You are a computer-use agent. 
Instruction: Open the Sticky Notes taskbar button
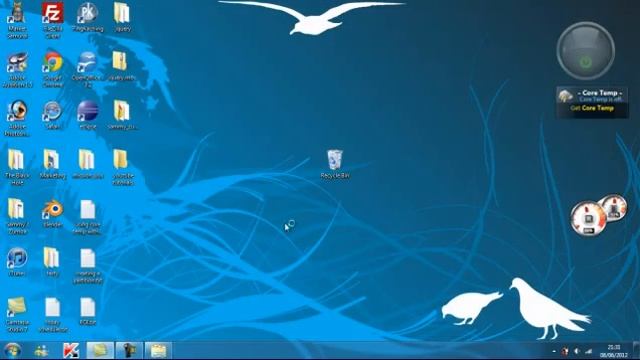click(x=100, y=351)
